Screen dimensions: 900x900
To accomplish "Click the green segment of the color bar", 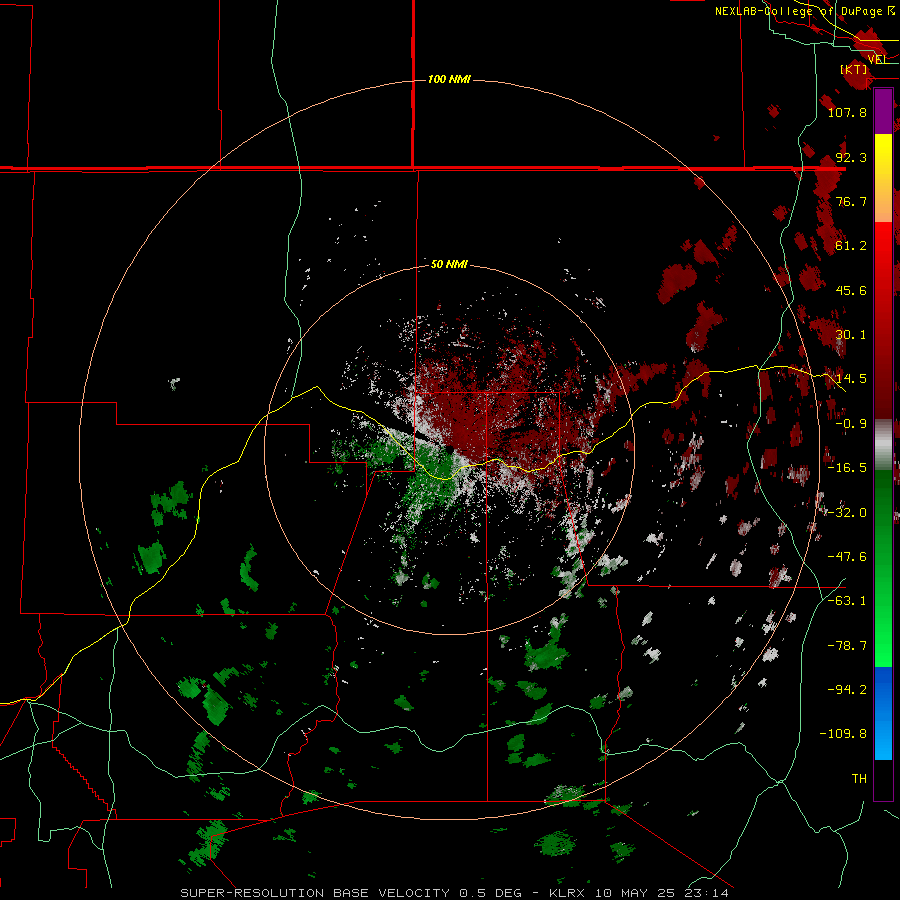I will [x=883, y=568].
